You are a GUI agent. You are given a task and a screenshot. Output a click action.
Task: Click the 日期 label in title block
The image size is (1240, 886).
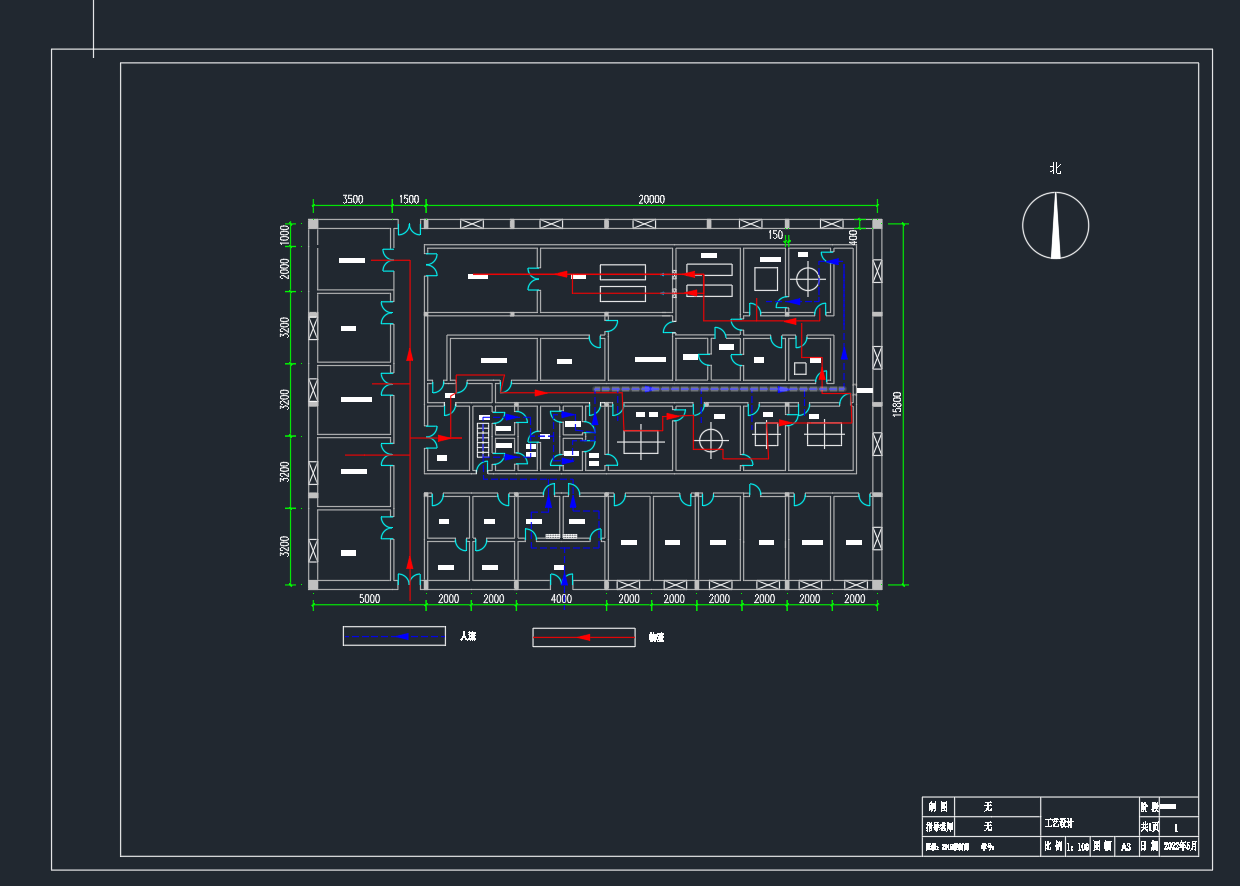pyautogui.click(x=1149, y=846)
